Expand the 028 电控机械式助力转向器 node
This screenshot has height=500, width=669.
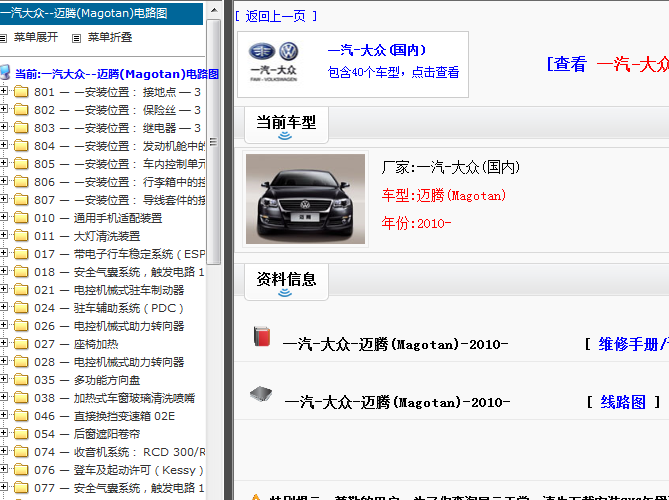pyautogui.click(x=3, y=360)
